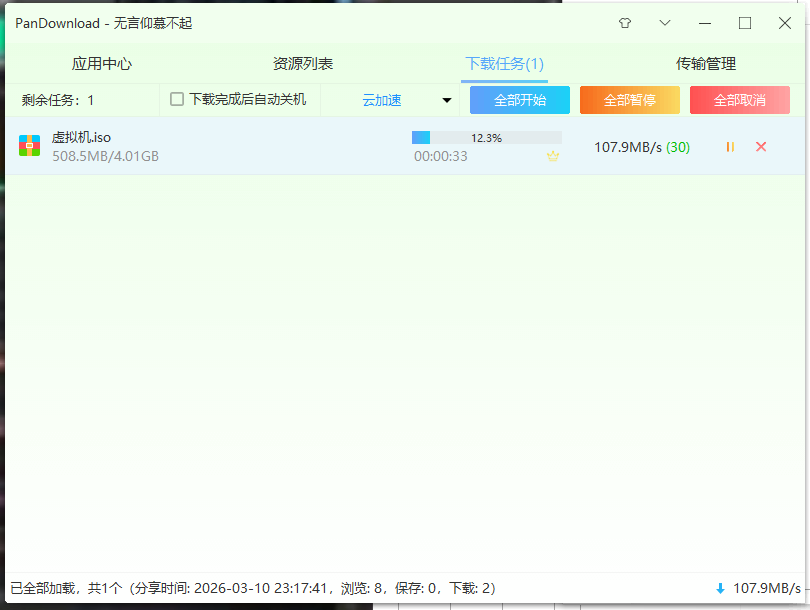Switch to the 资源列表 tab
Viewport: 810px width, 610px height.
(301, 62)
